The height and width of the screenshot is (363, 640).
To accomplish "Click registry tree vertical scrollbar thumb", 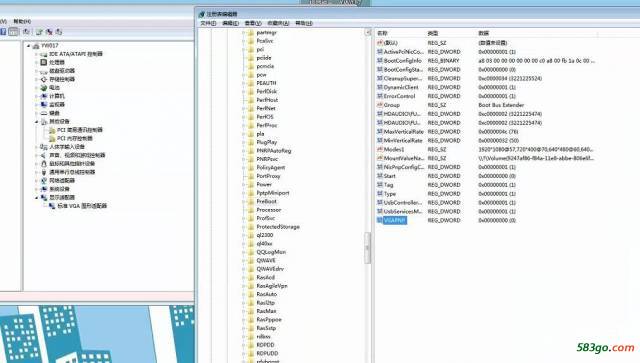I will tap(367, 248).
